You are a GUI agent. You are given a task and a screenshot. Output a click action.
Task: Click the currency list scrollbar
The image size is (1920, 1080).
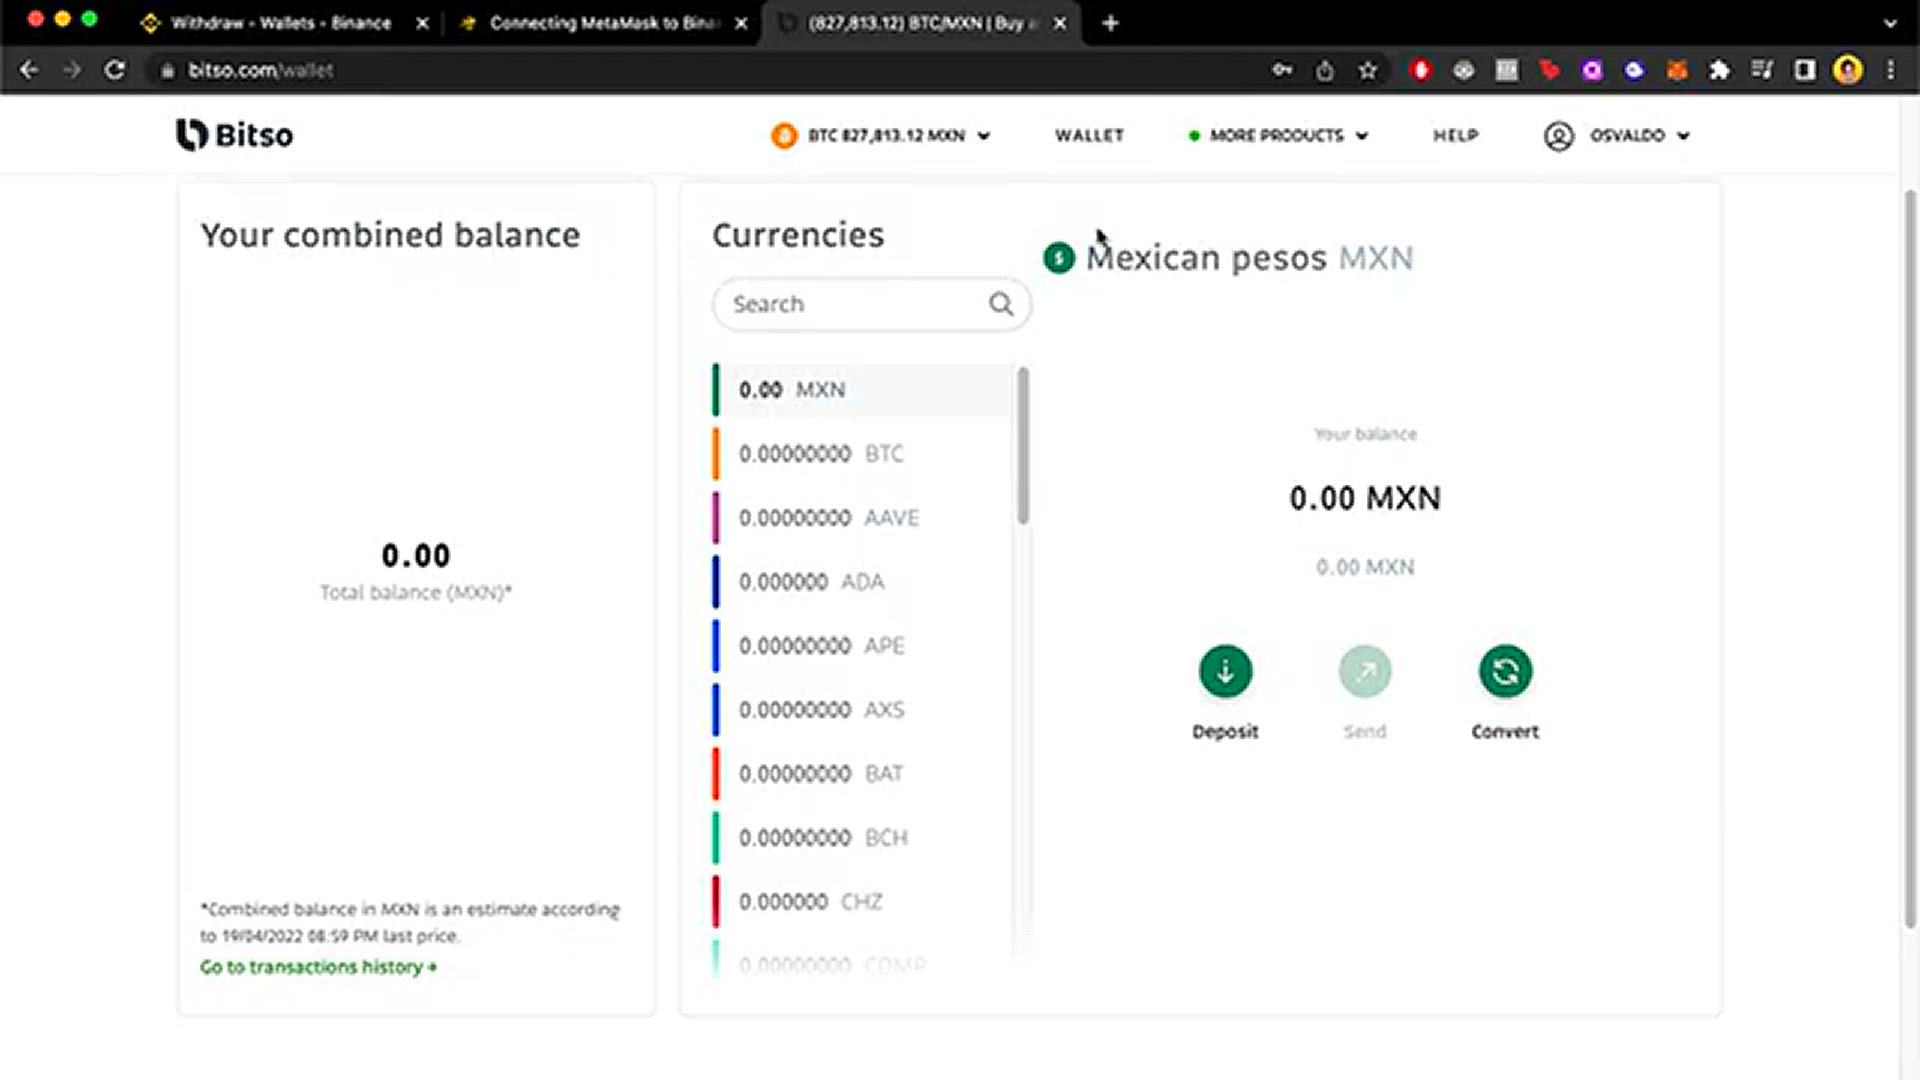click(x=1023, y=445)
